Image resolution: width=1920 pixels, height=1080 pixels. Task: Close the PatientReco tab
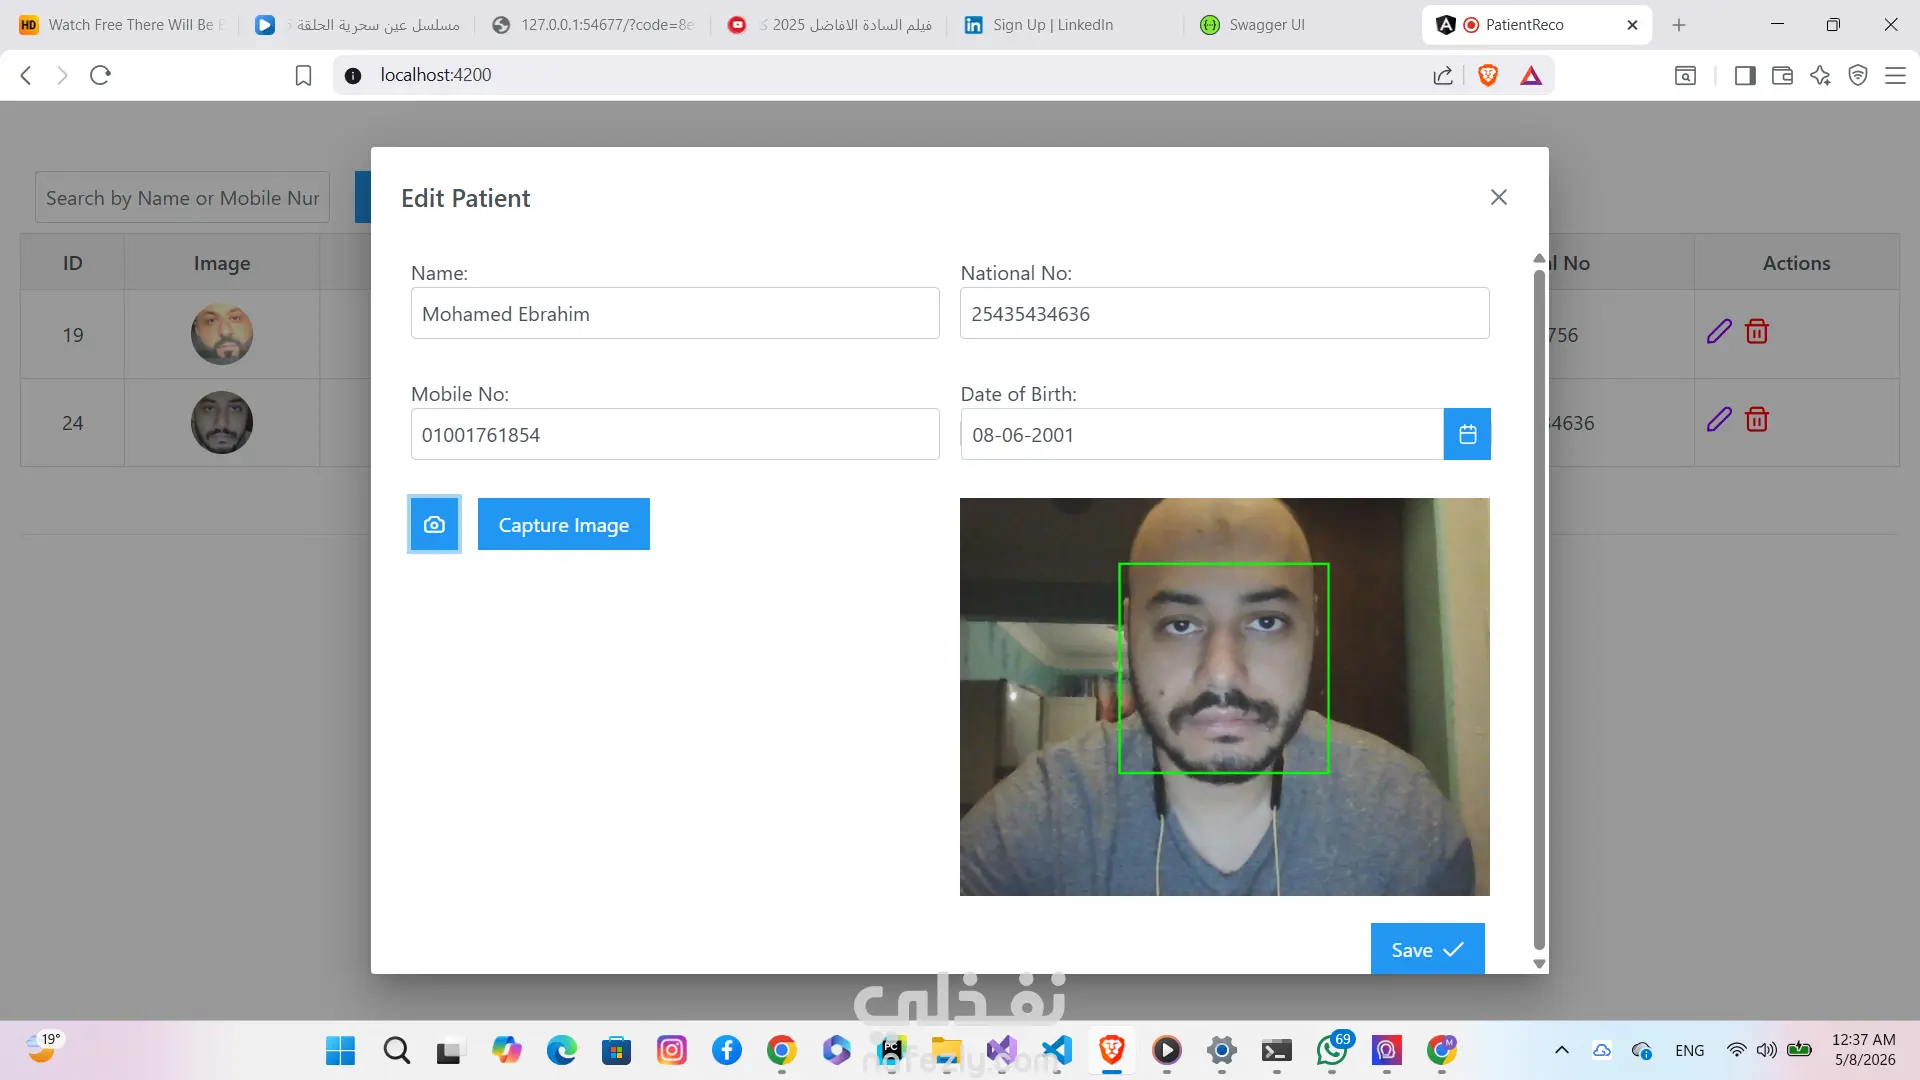1632,25
